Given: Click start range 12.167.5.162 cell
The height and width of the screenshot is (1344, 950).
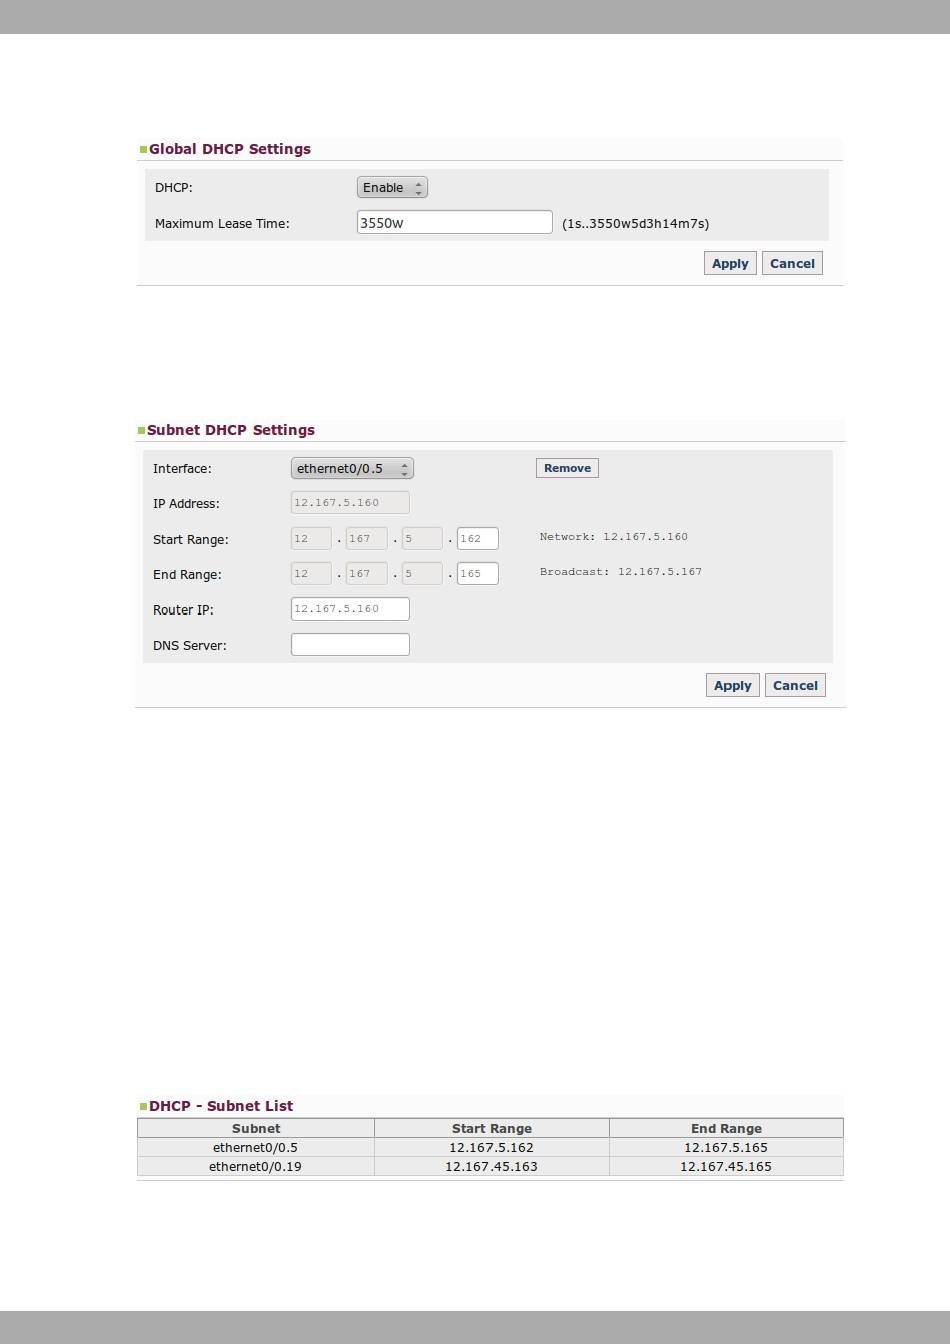Looking at the screenshot, I should [x=492, y=1147].
